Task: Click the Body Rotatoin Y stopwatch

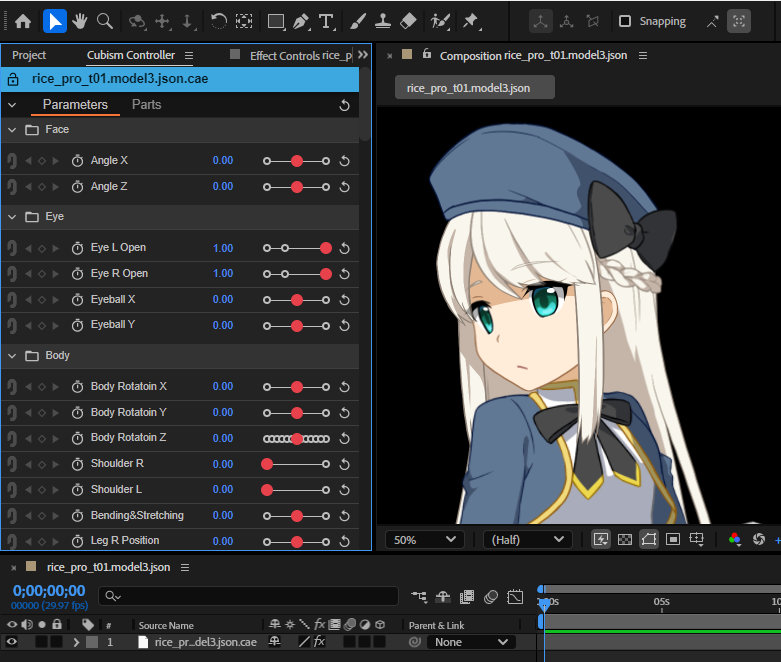Action: pos(77,413)
